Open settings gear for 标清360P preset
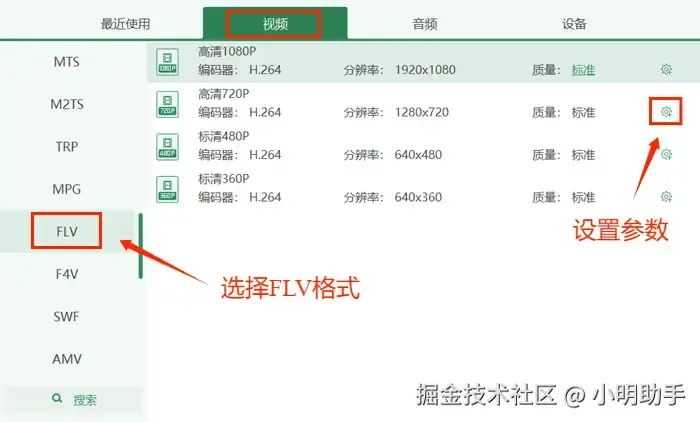This screenshot has height=422, width=700. click(666, 196)
